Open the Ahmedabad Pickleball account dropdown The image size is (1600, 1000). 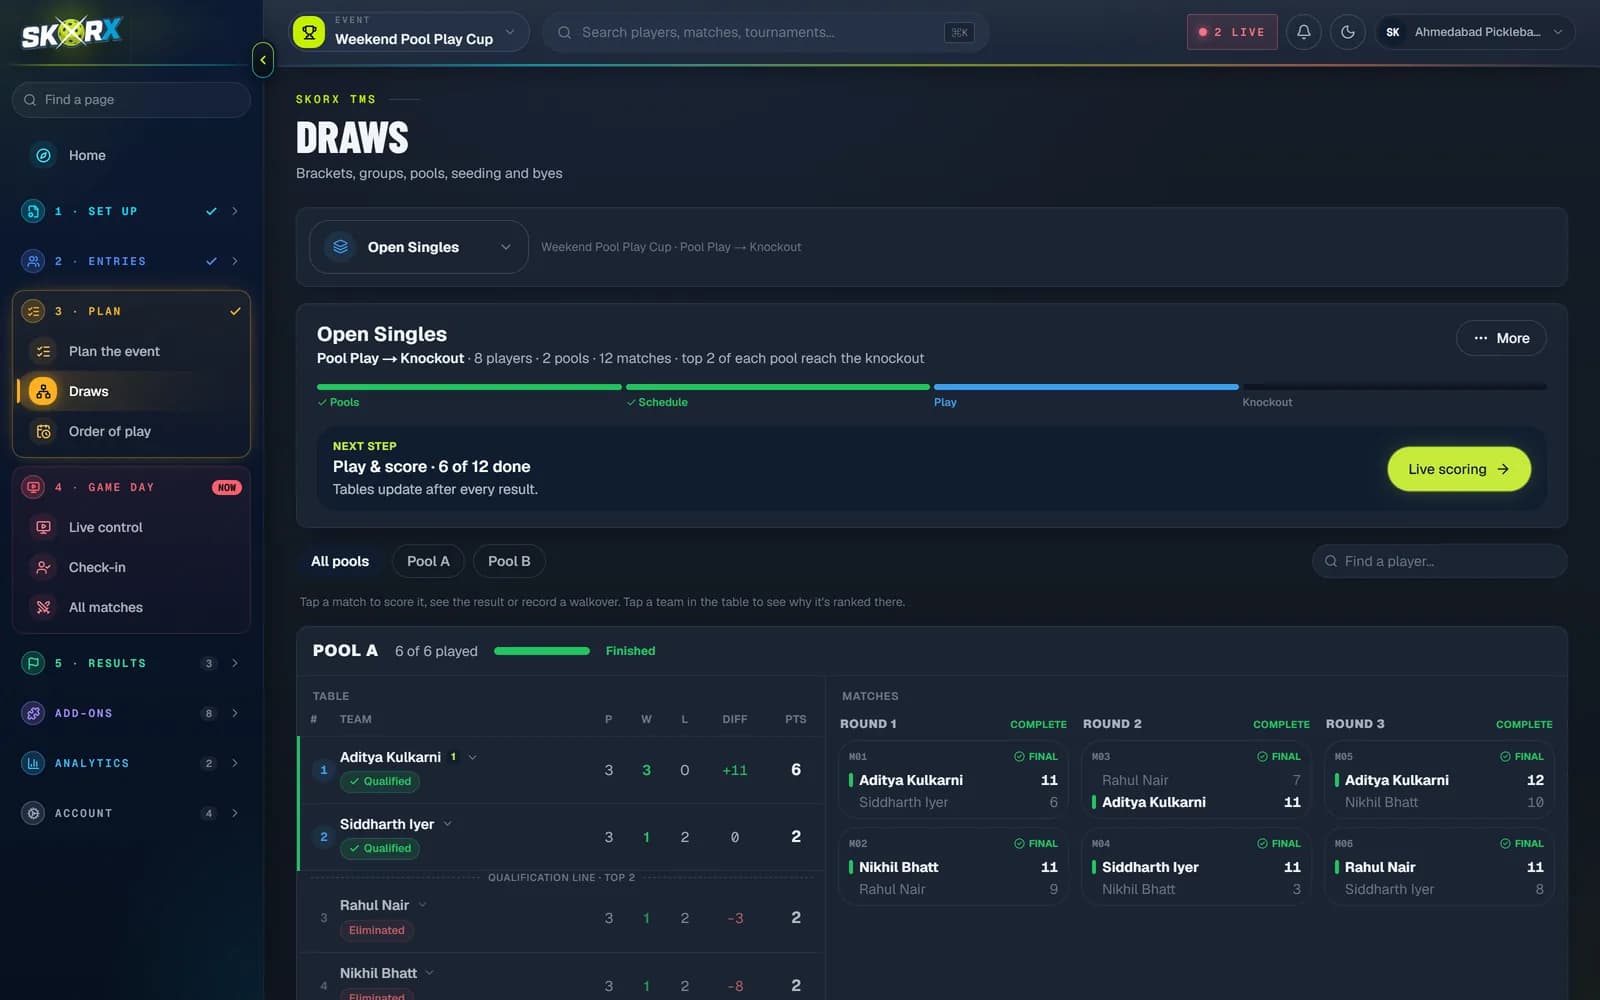[1475, 32]
